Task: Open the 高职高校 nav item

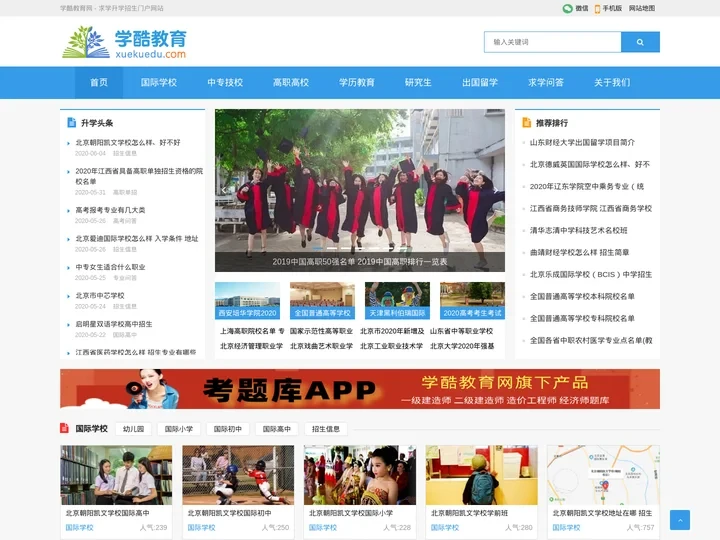Action: tap(291, 83)
